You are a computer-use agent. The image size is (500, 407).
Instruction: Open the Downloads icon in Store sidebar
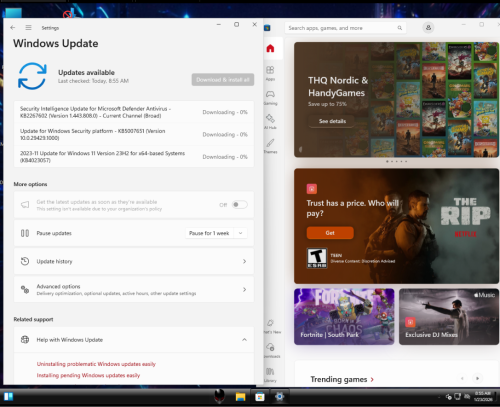pos(270,350)
